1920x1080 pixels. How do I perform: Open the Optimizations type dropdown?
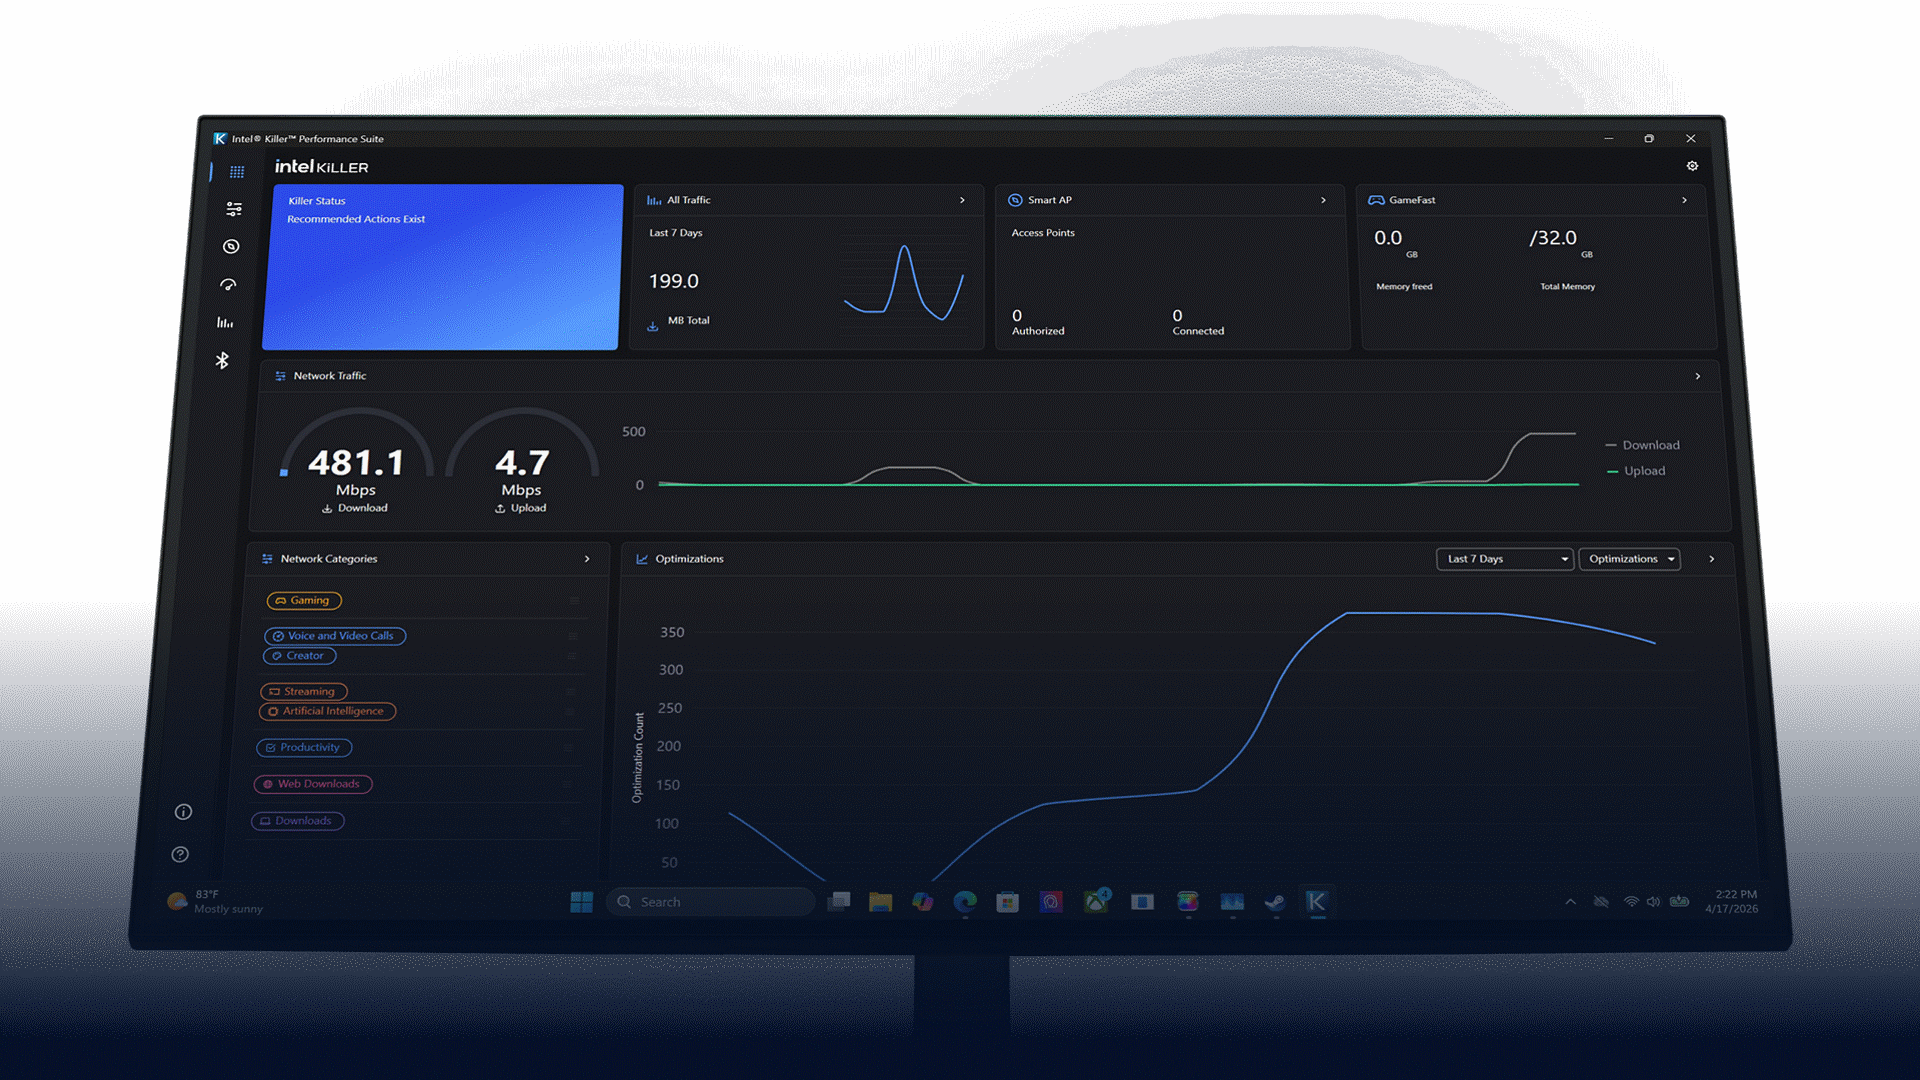(x=1630, y=559)
